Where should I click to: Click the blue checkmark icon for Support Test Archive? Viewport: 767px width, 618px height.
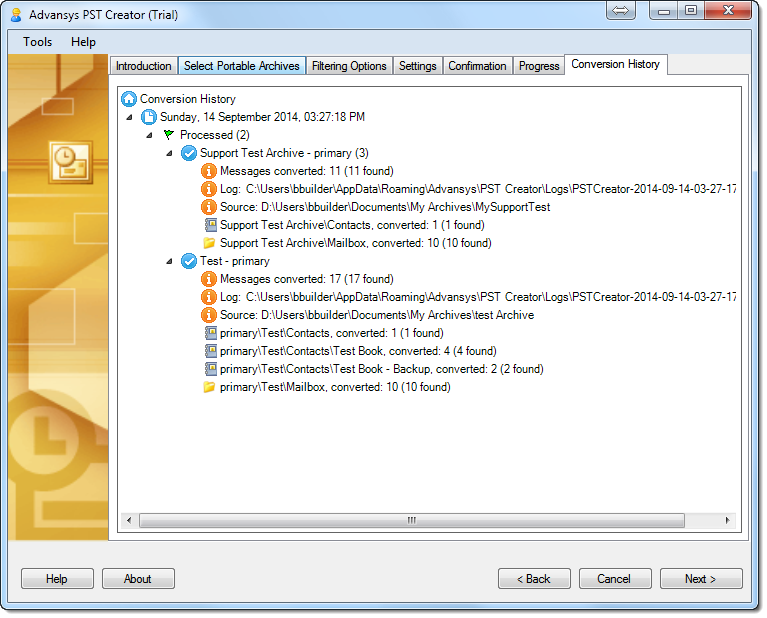[x=189, y=153]
